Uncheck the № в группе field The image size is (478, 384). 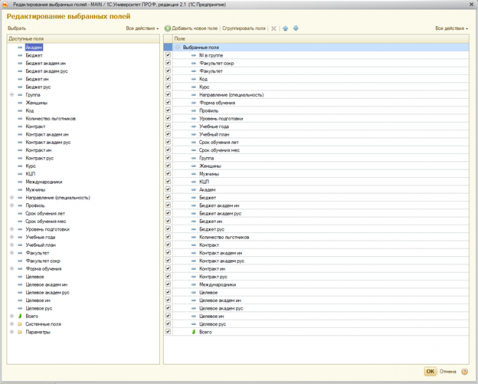(x=168, y=55)
